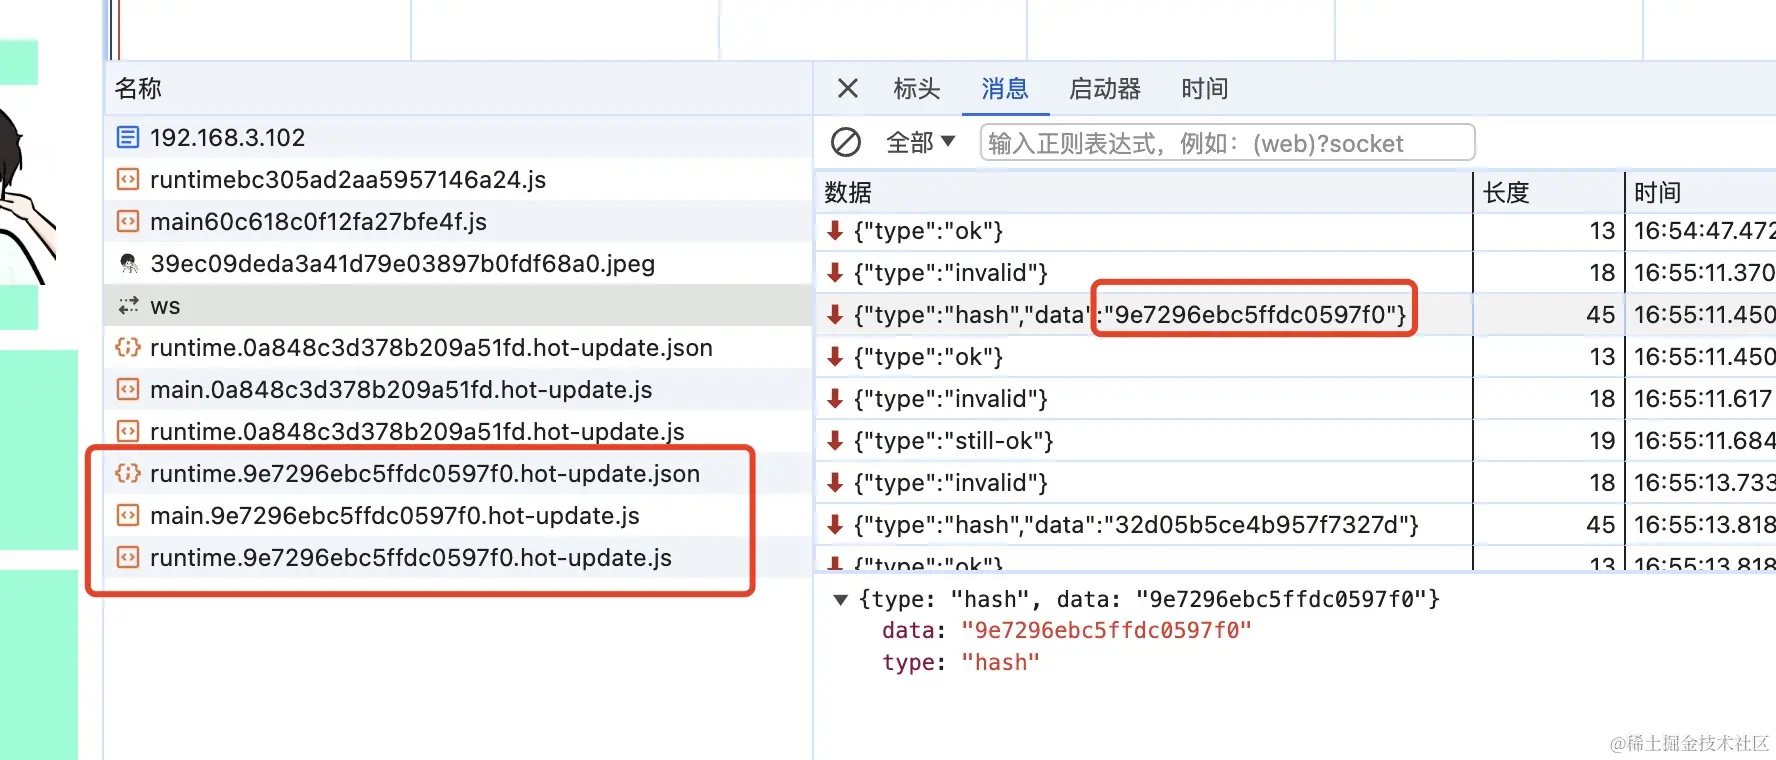Click the 名称 column header
This screenshot has height=760, width=1776.
pos(458,88)
